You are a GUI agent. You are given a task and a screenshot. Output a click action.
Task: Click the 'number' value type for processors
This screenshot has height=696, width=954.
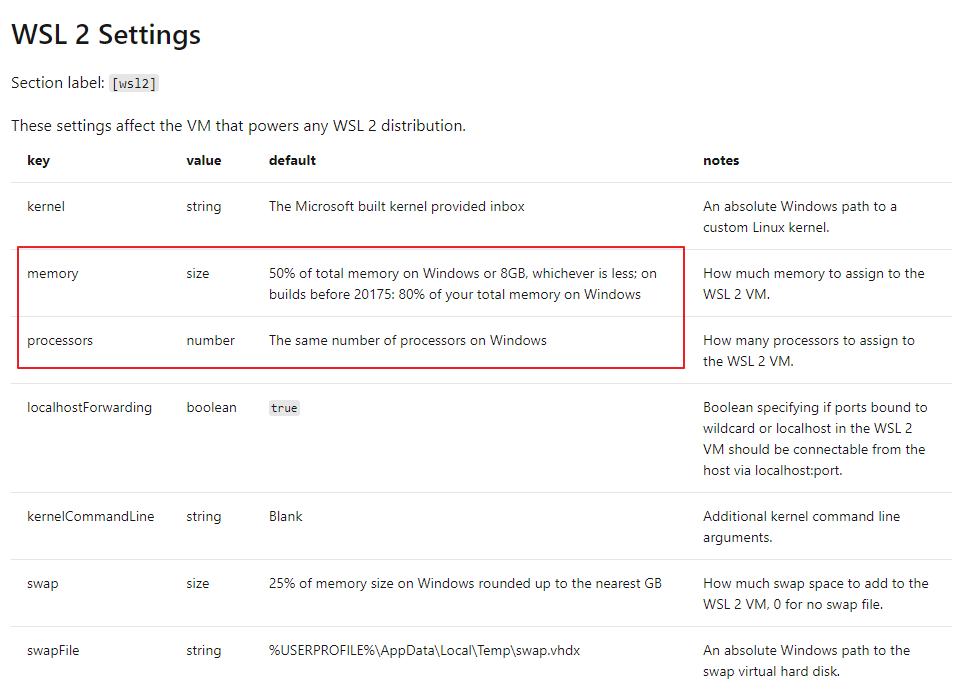tap(210, 340)
